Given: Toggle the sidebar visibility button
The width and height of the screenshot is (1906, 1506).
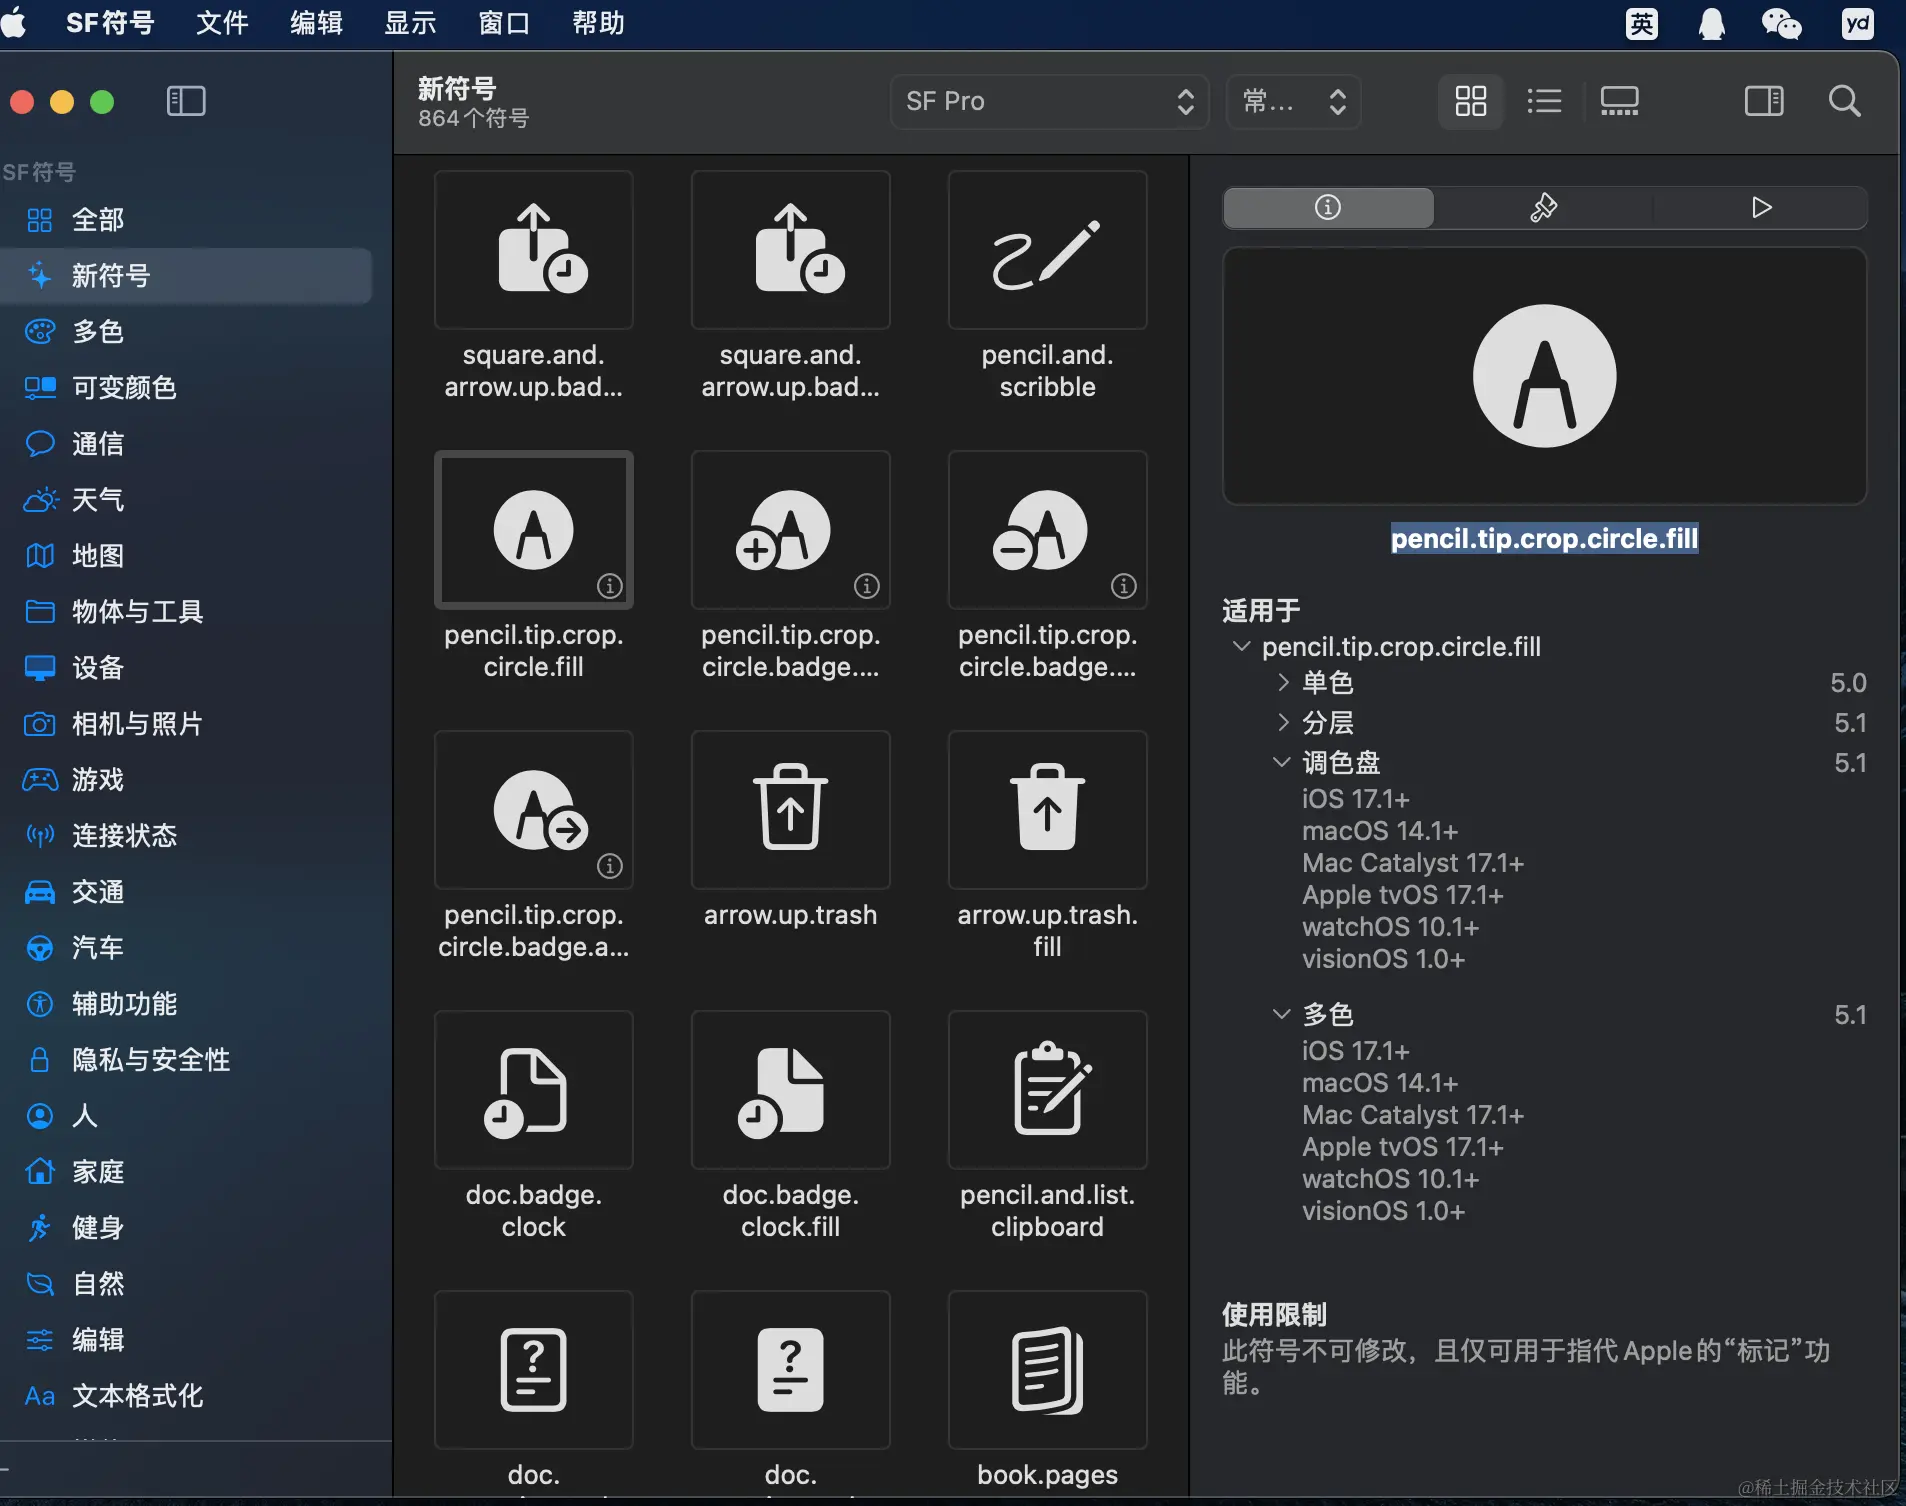Looking at the screenshot, I should [x=186, y=101].
